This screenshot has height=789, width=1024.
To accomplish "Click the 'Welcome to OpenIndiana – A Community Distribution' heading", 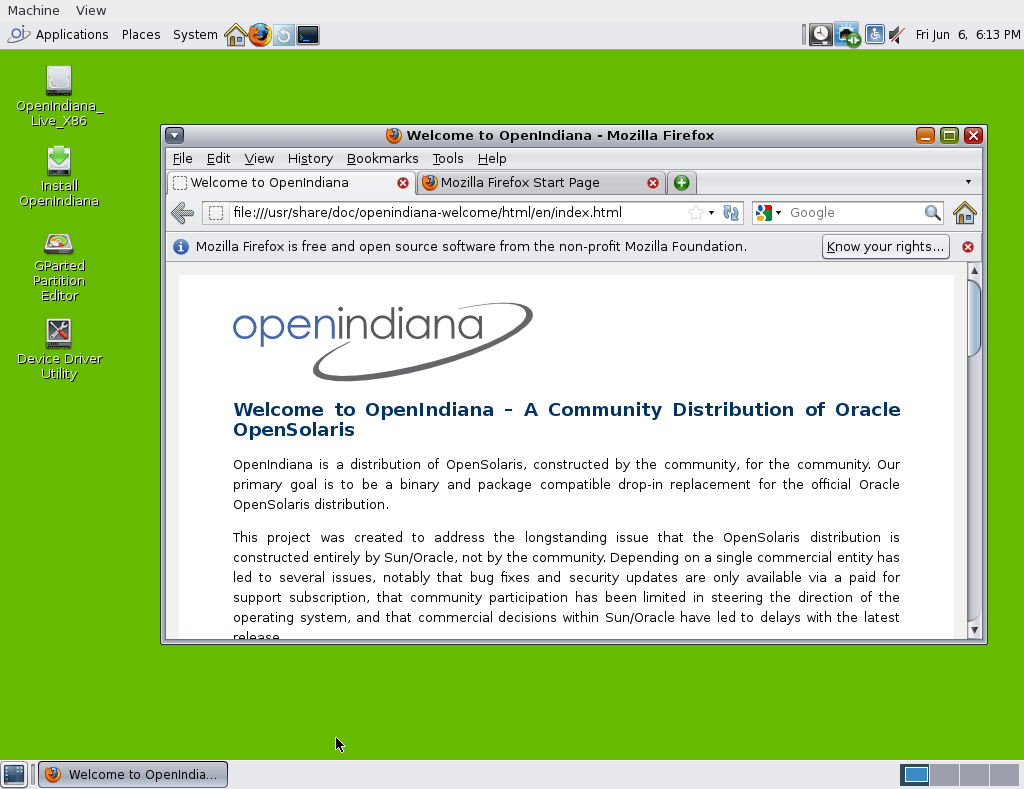I will (567, 419).
